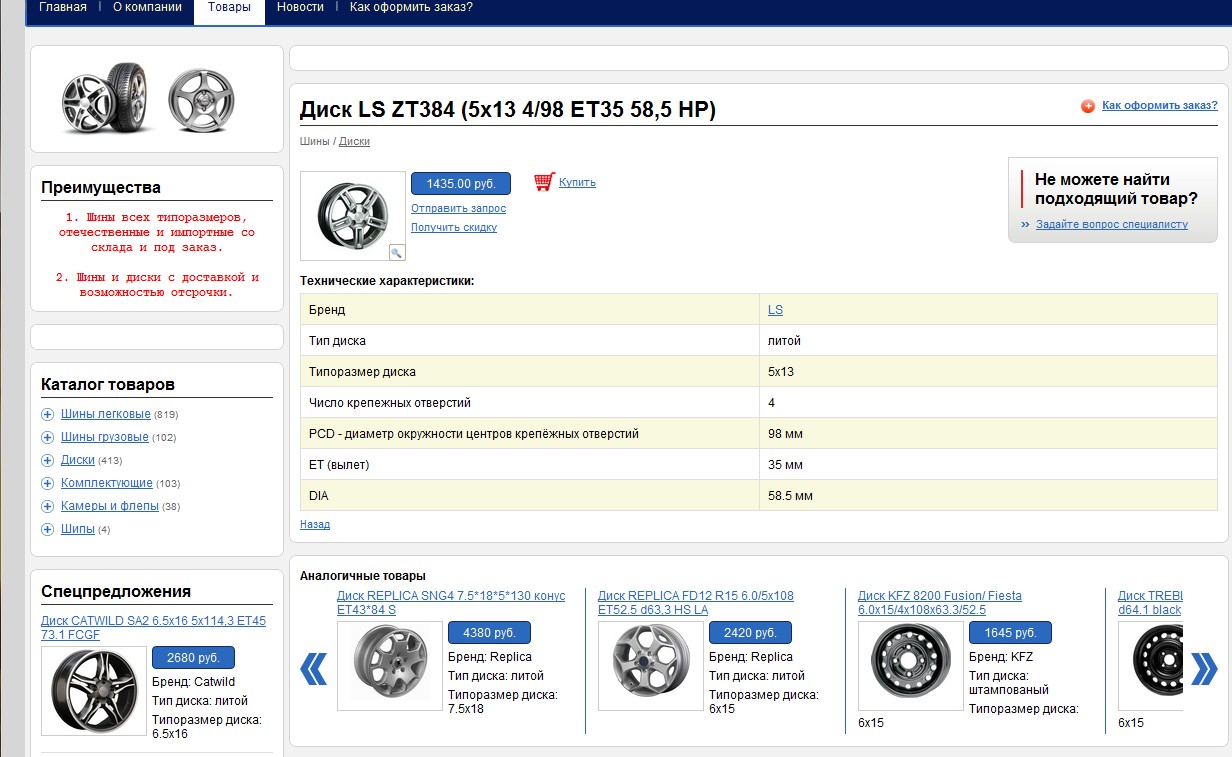Viewport: 1232px width, 757px height.
Task: Click the 4380 руб. price button
Action: 489,633
